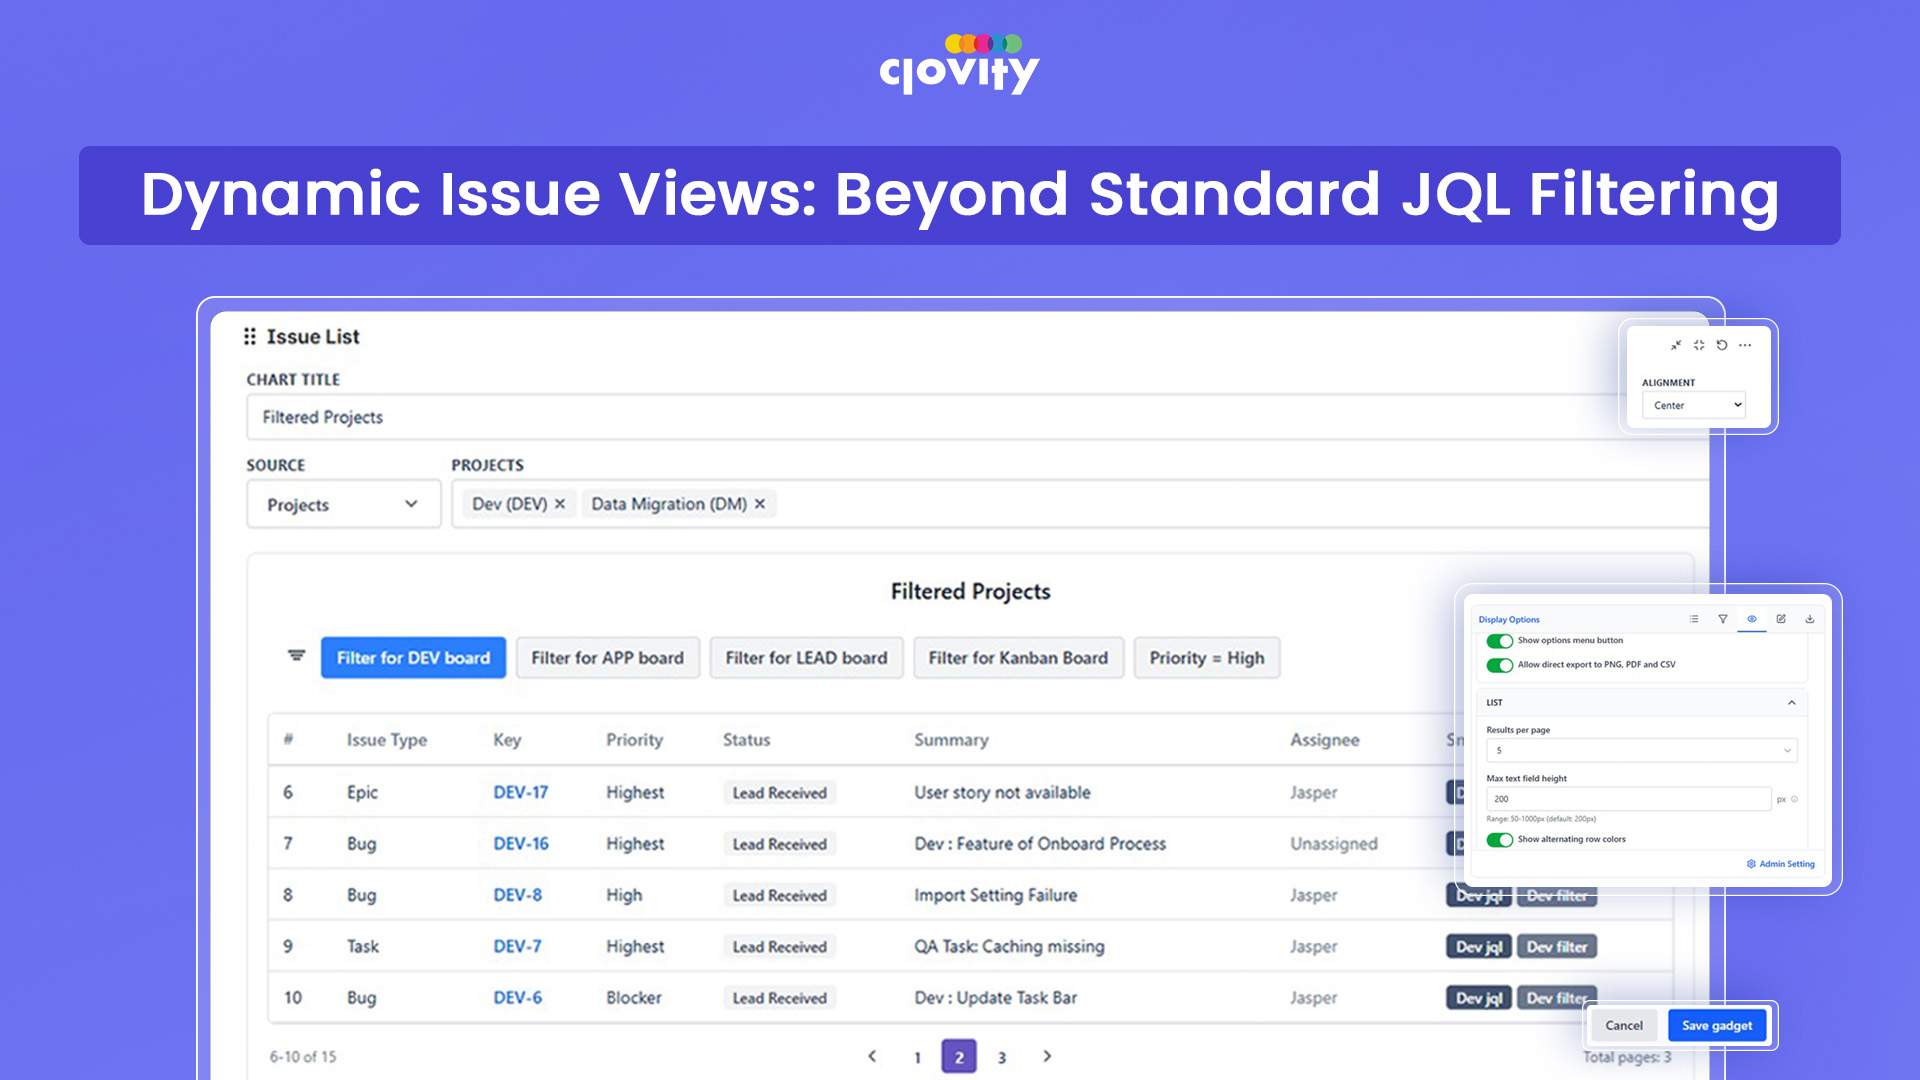This screenshot has height=1080, width=1920.
Task: Go to previous page arrow
Action: (x=872, y=1056)
